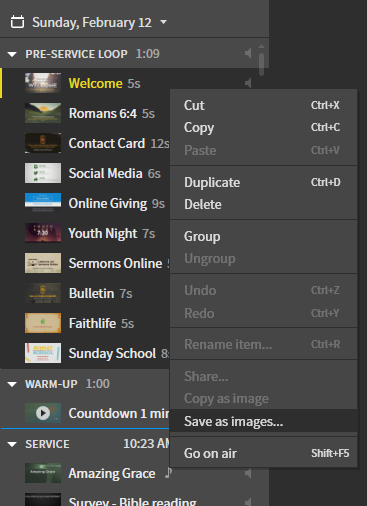367x506 pixels.
Task: Toggle the speaker icon on the Welcome item
Action: point(248,83)
